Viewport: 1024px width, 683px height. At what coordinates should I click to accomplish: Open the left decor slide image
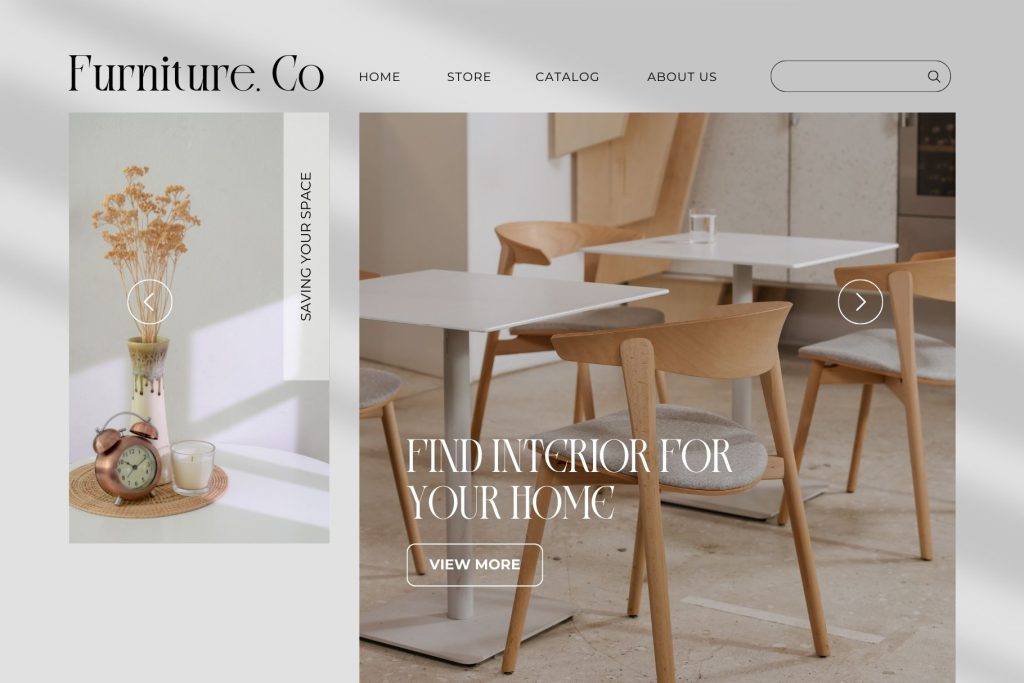[199, 328]
